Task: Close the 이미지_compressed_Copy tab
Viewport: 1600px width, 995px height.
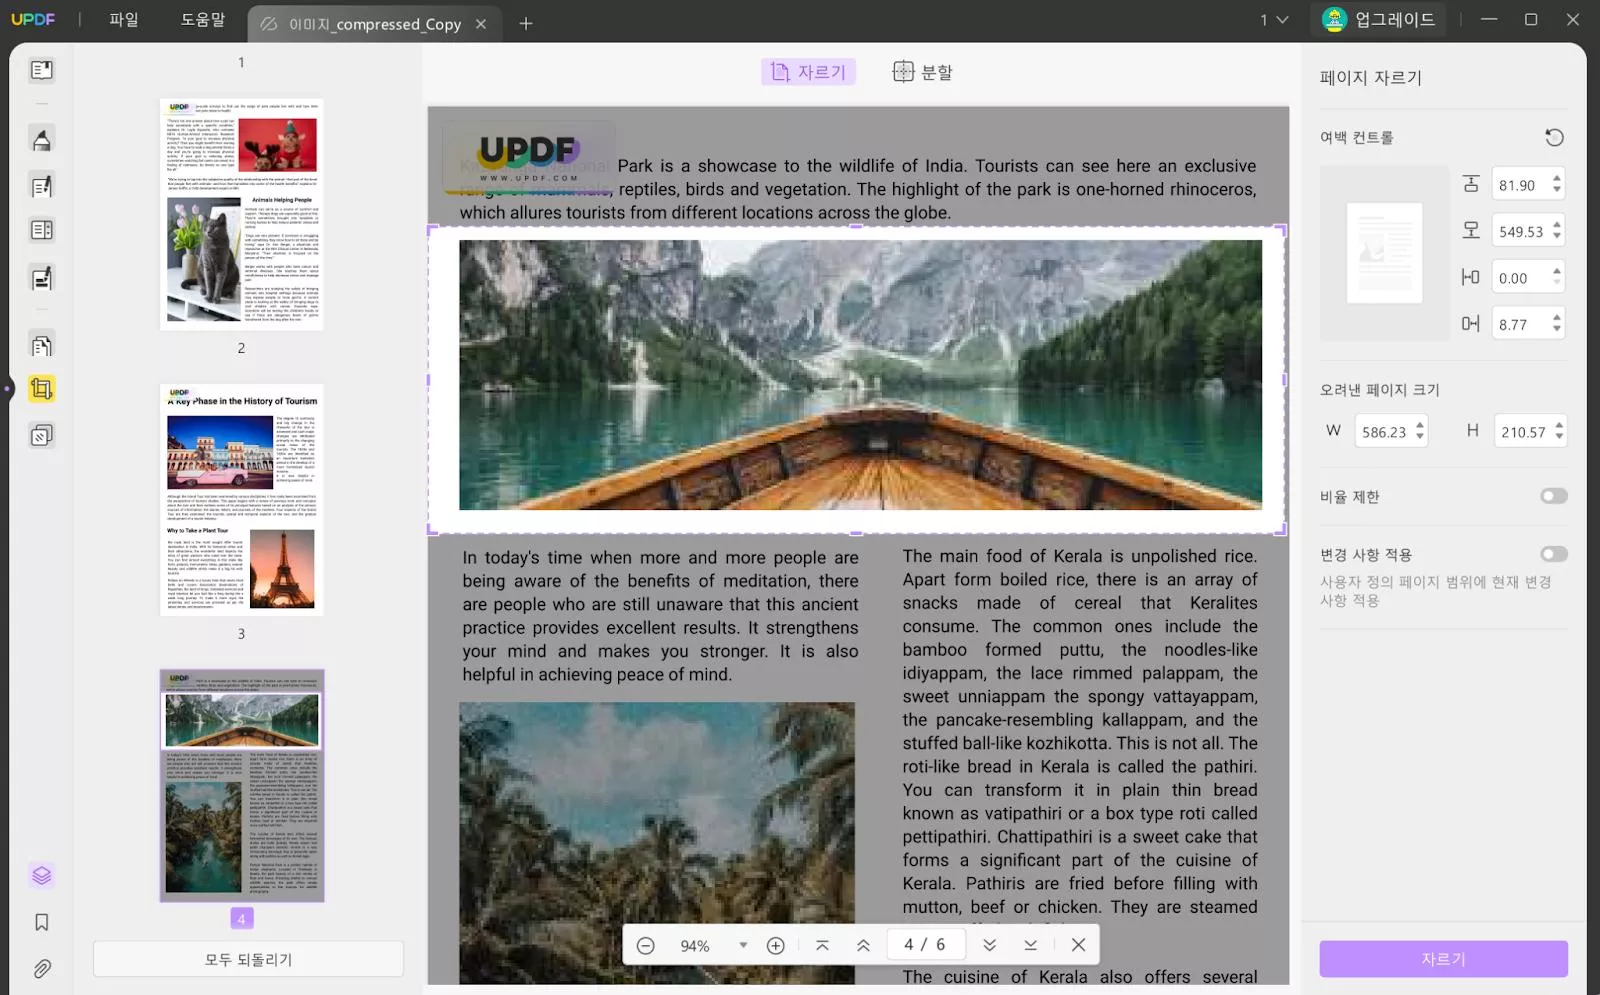Action: point(481,24)
